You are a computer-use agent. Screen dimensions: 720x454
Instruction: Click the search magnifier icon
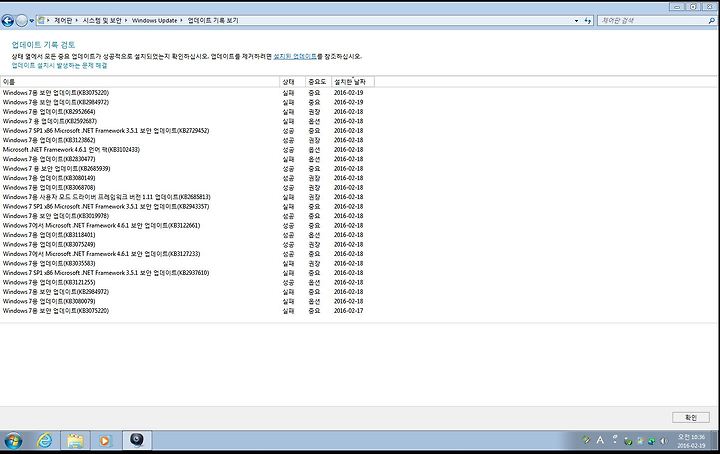point(712,21)
